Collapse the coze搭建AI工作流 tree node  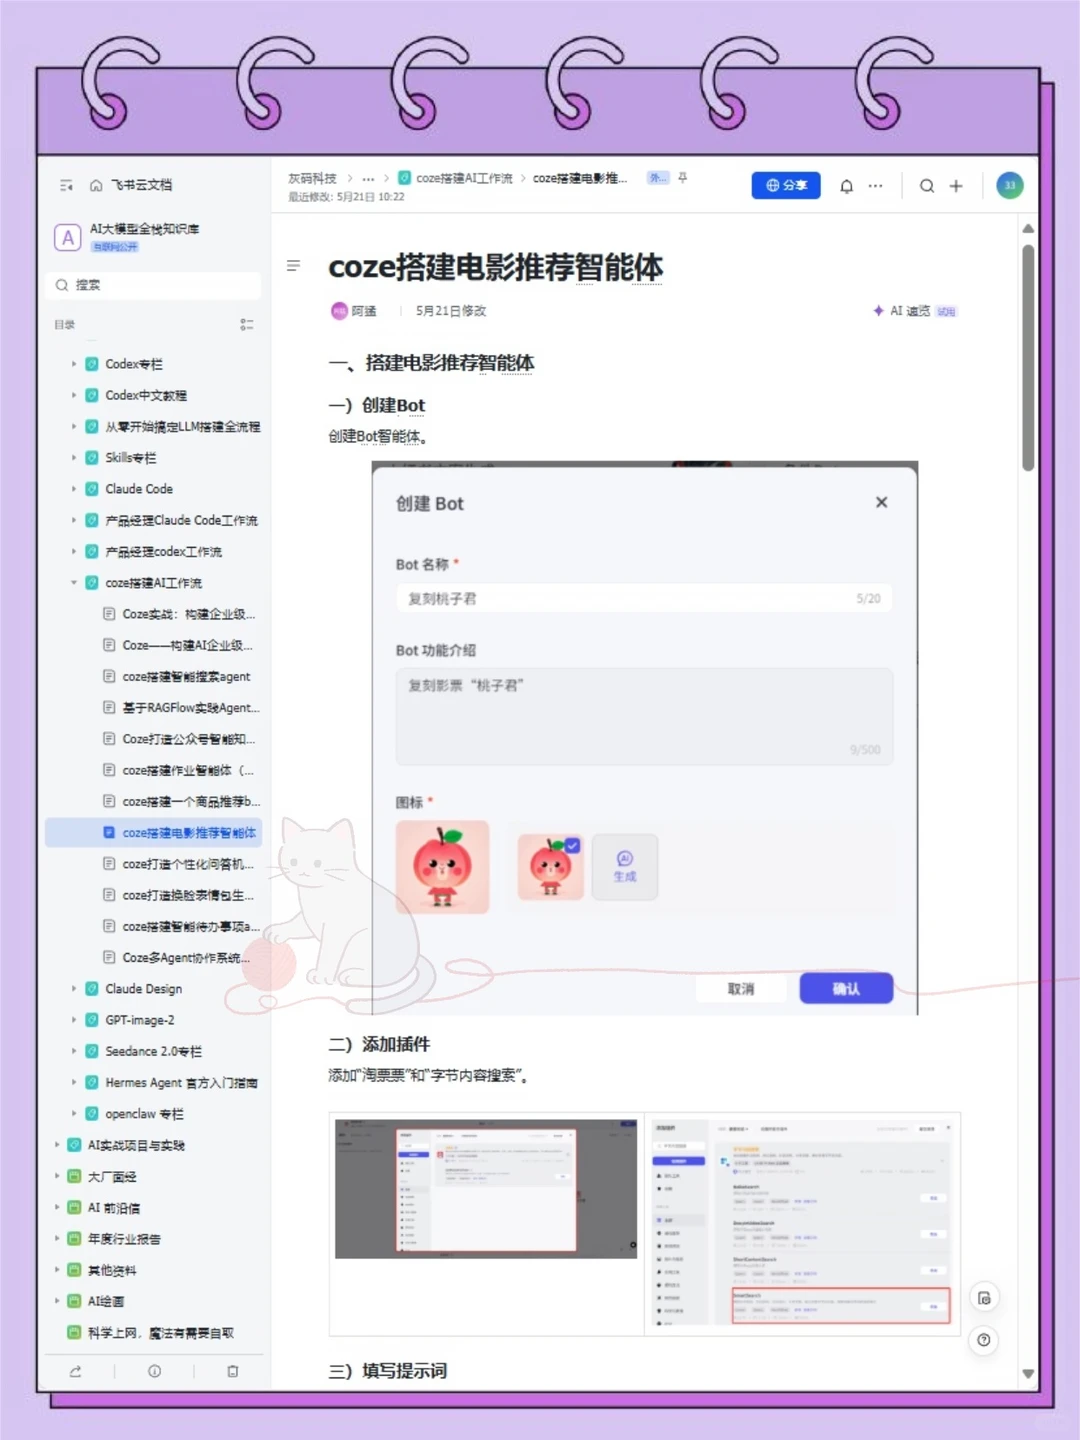click(74, 582)
